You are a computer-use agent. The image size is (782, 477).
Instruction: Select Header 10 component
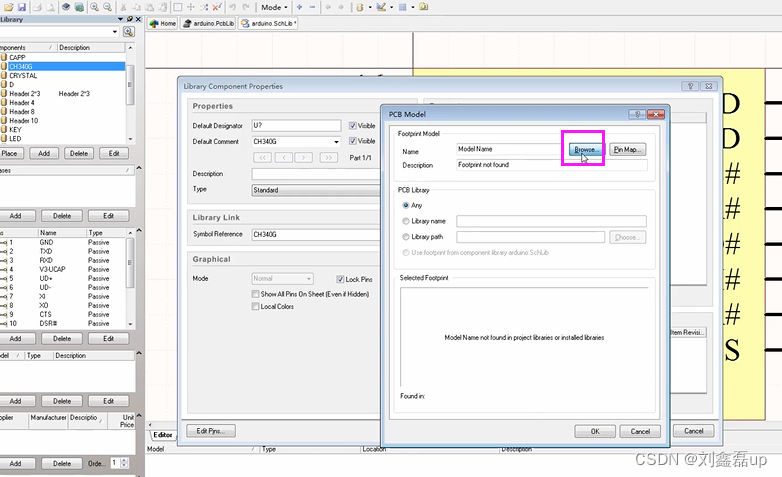23,121
